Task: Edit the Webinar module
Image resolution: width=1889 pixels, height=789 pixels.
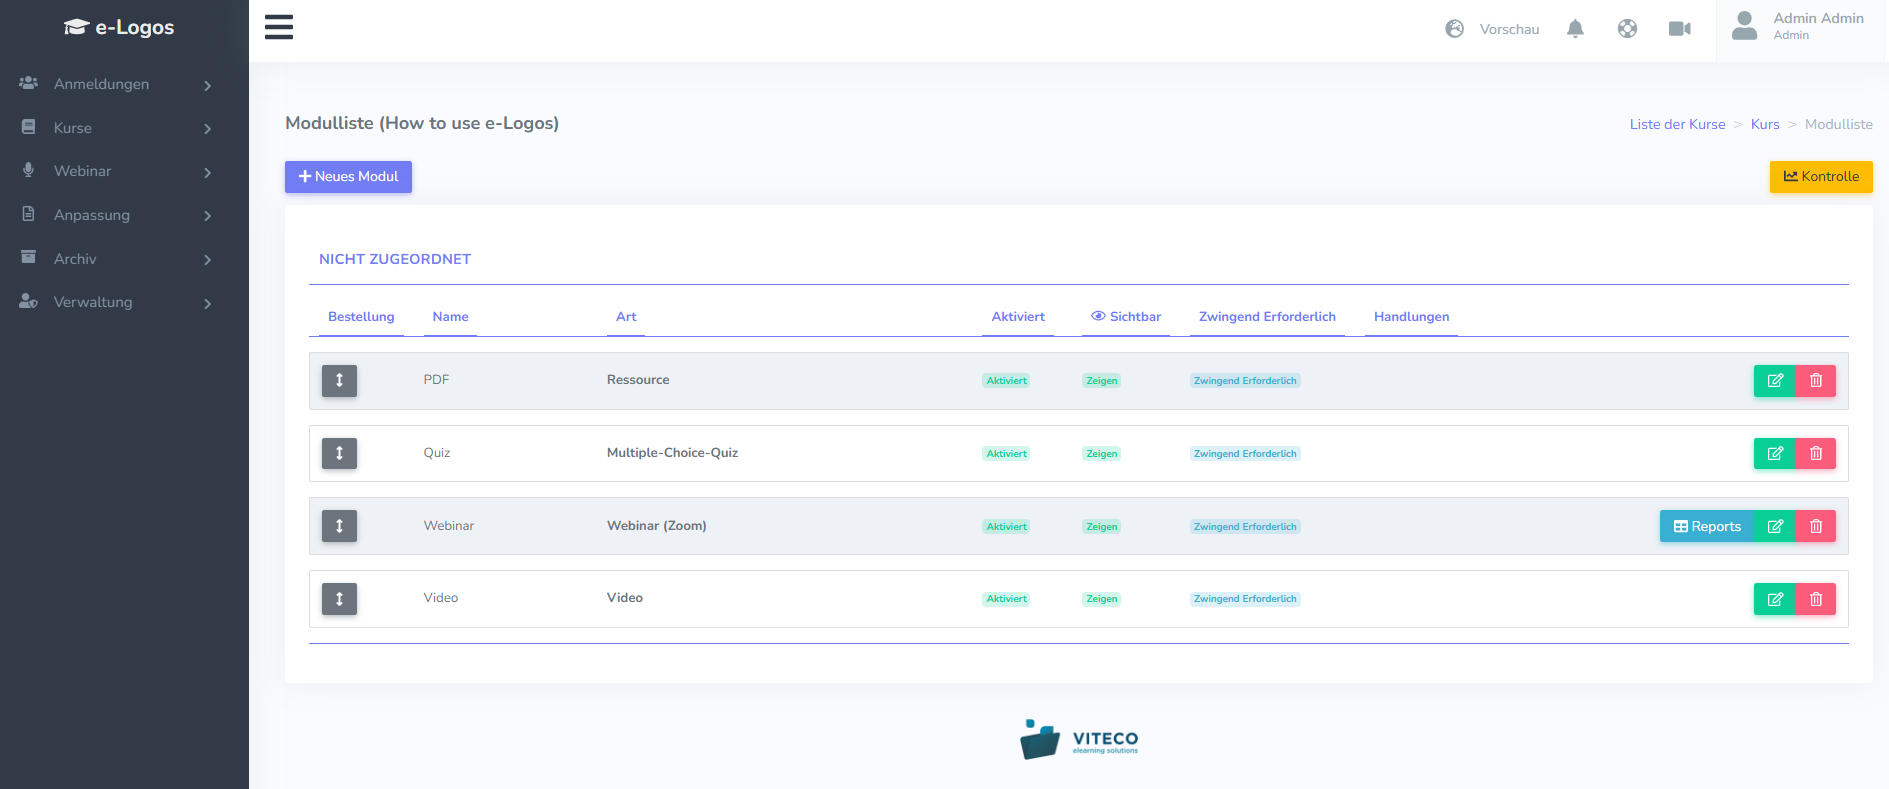Action: click(1774, 526)
